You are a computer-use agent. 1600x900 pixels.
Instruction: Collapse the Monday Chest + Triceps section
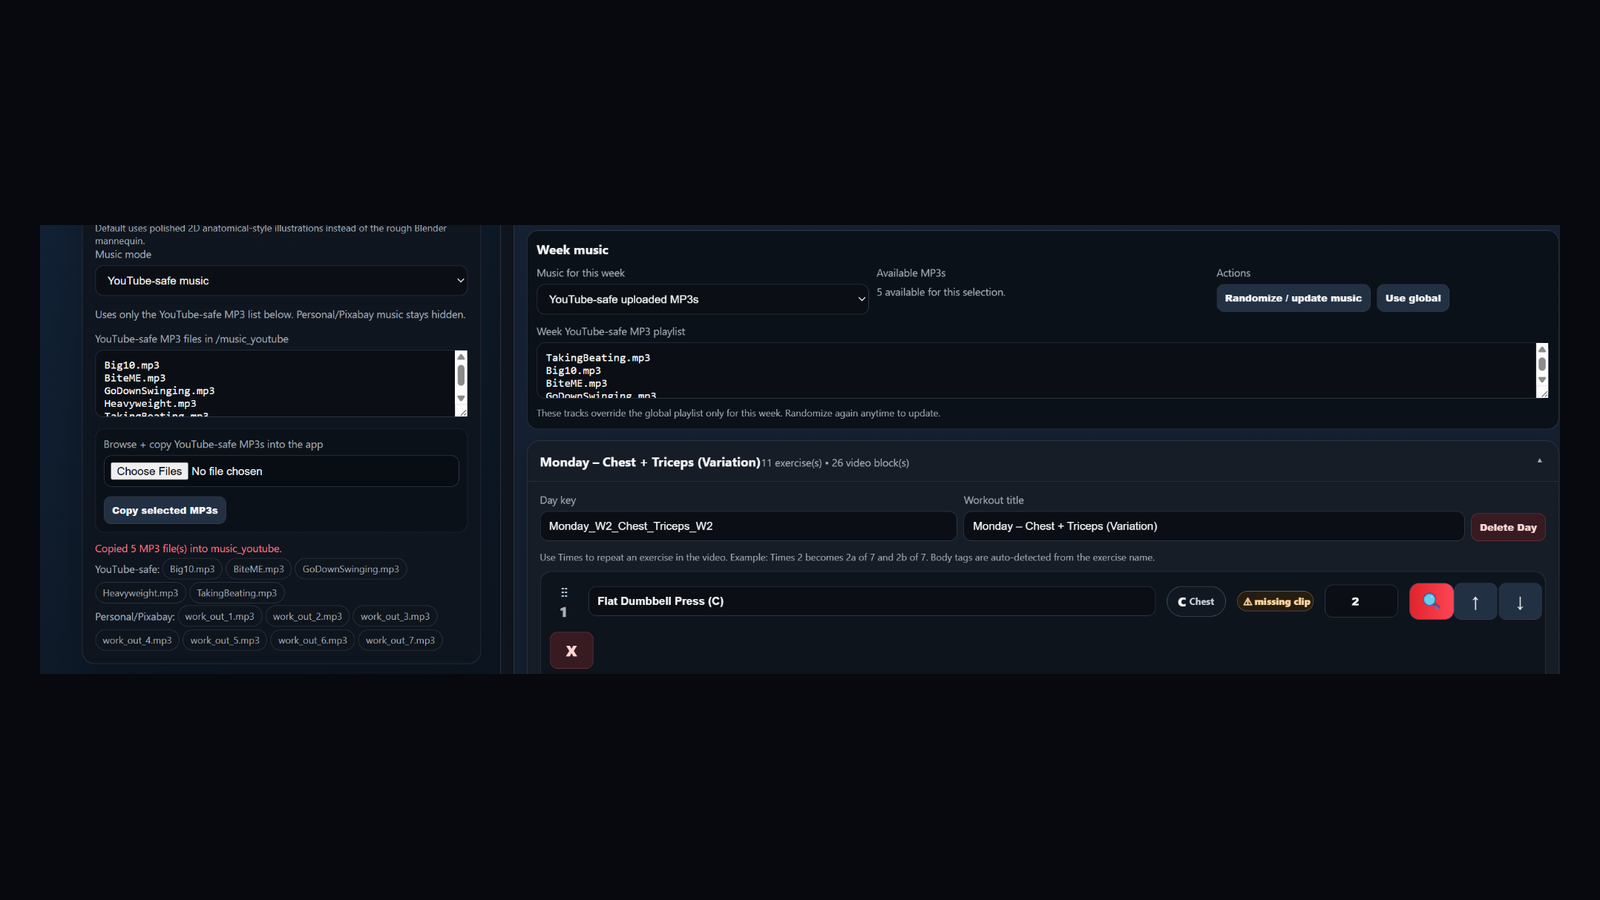[x=1539, y=462]
